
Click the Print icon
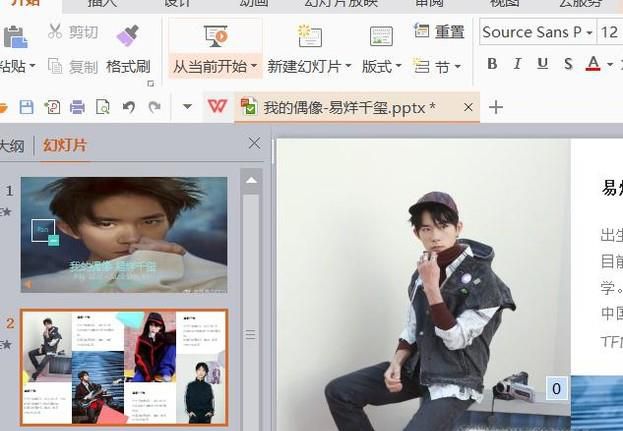click(x=77, y=107)
